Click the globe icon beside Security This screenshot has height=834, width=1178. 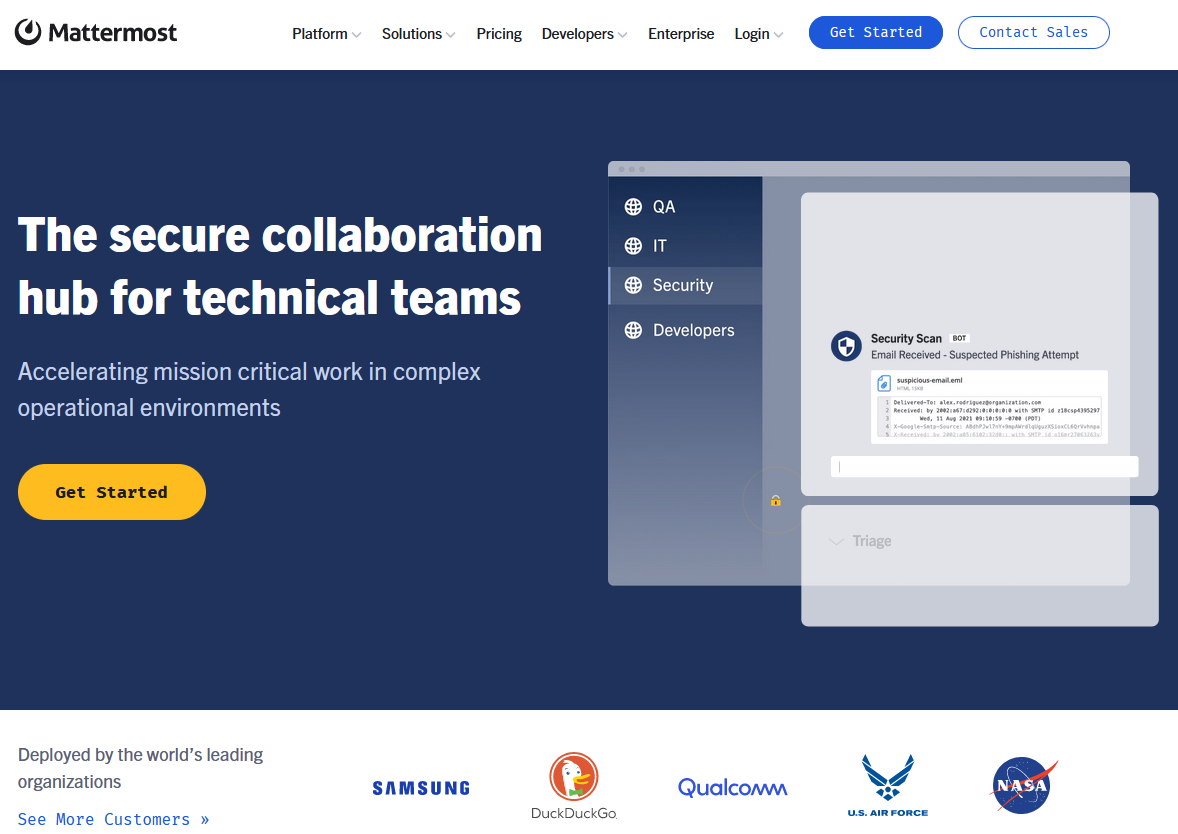point(633,285)
